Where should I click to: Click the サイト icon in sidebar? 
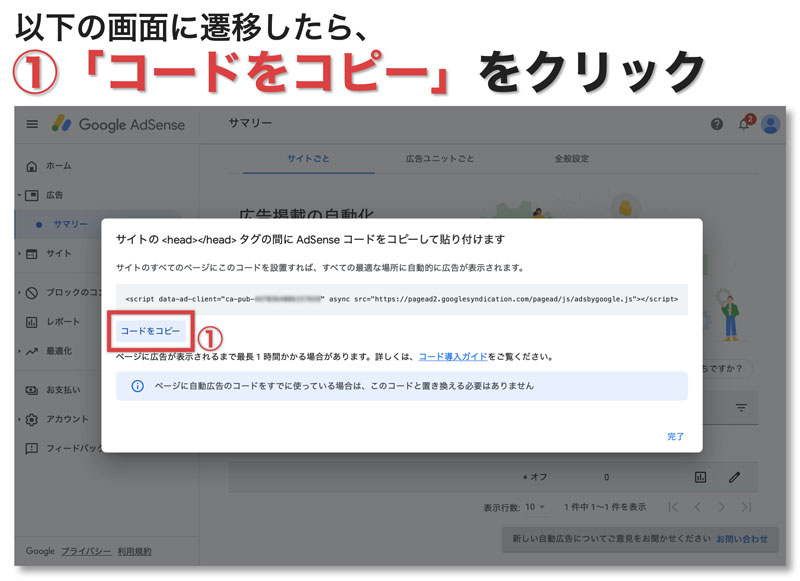click(x=32, y=254)
